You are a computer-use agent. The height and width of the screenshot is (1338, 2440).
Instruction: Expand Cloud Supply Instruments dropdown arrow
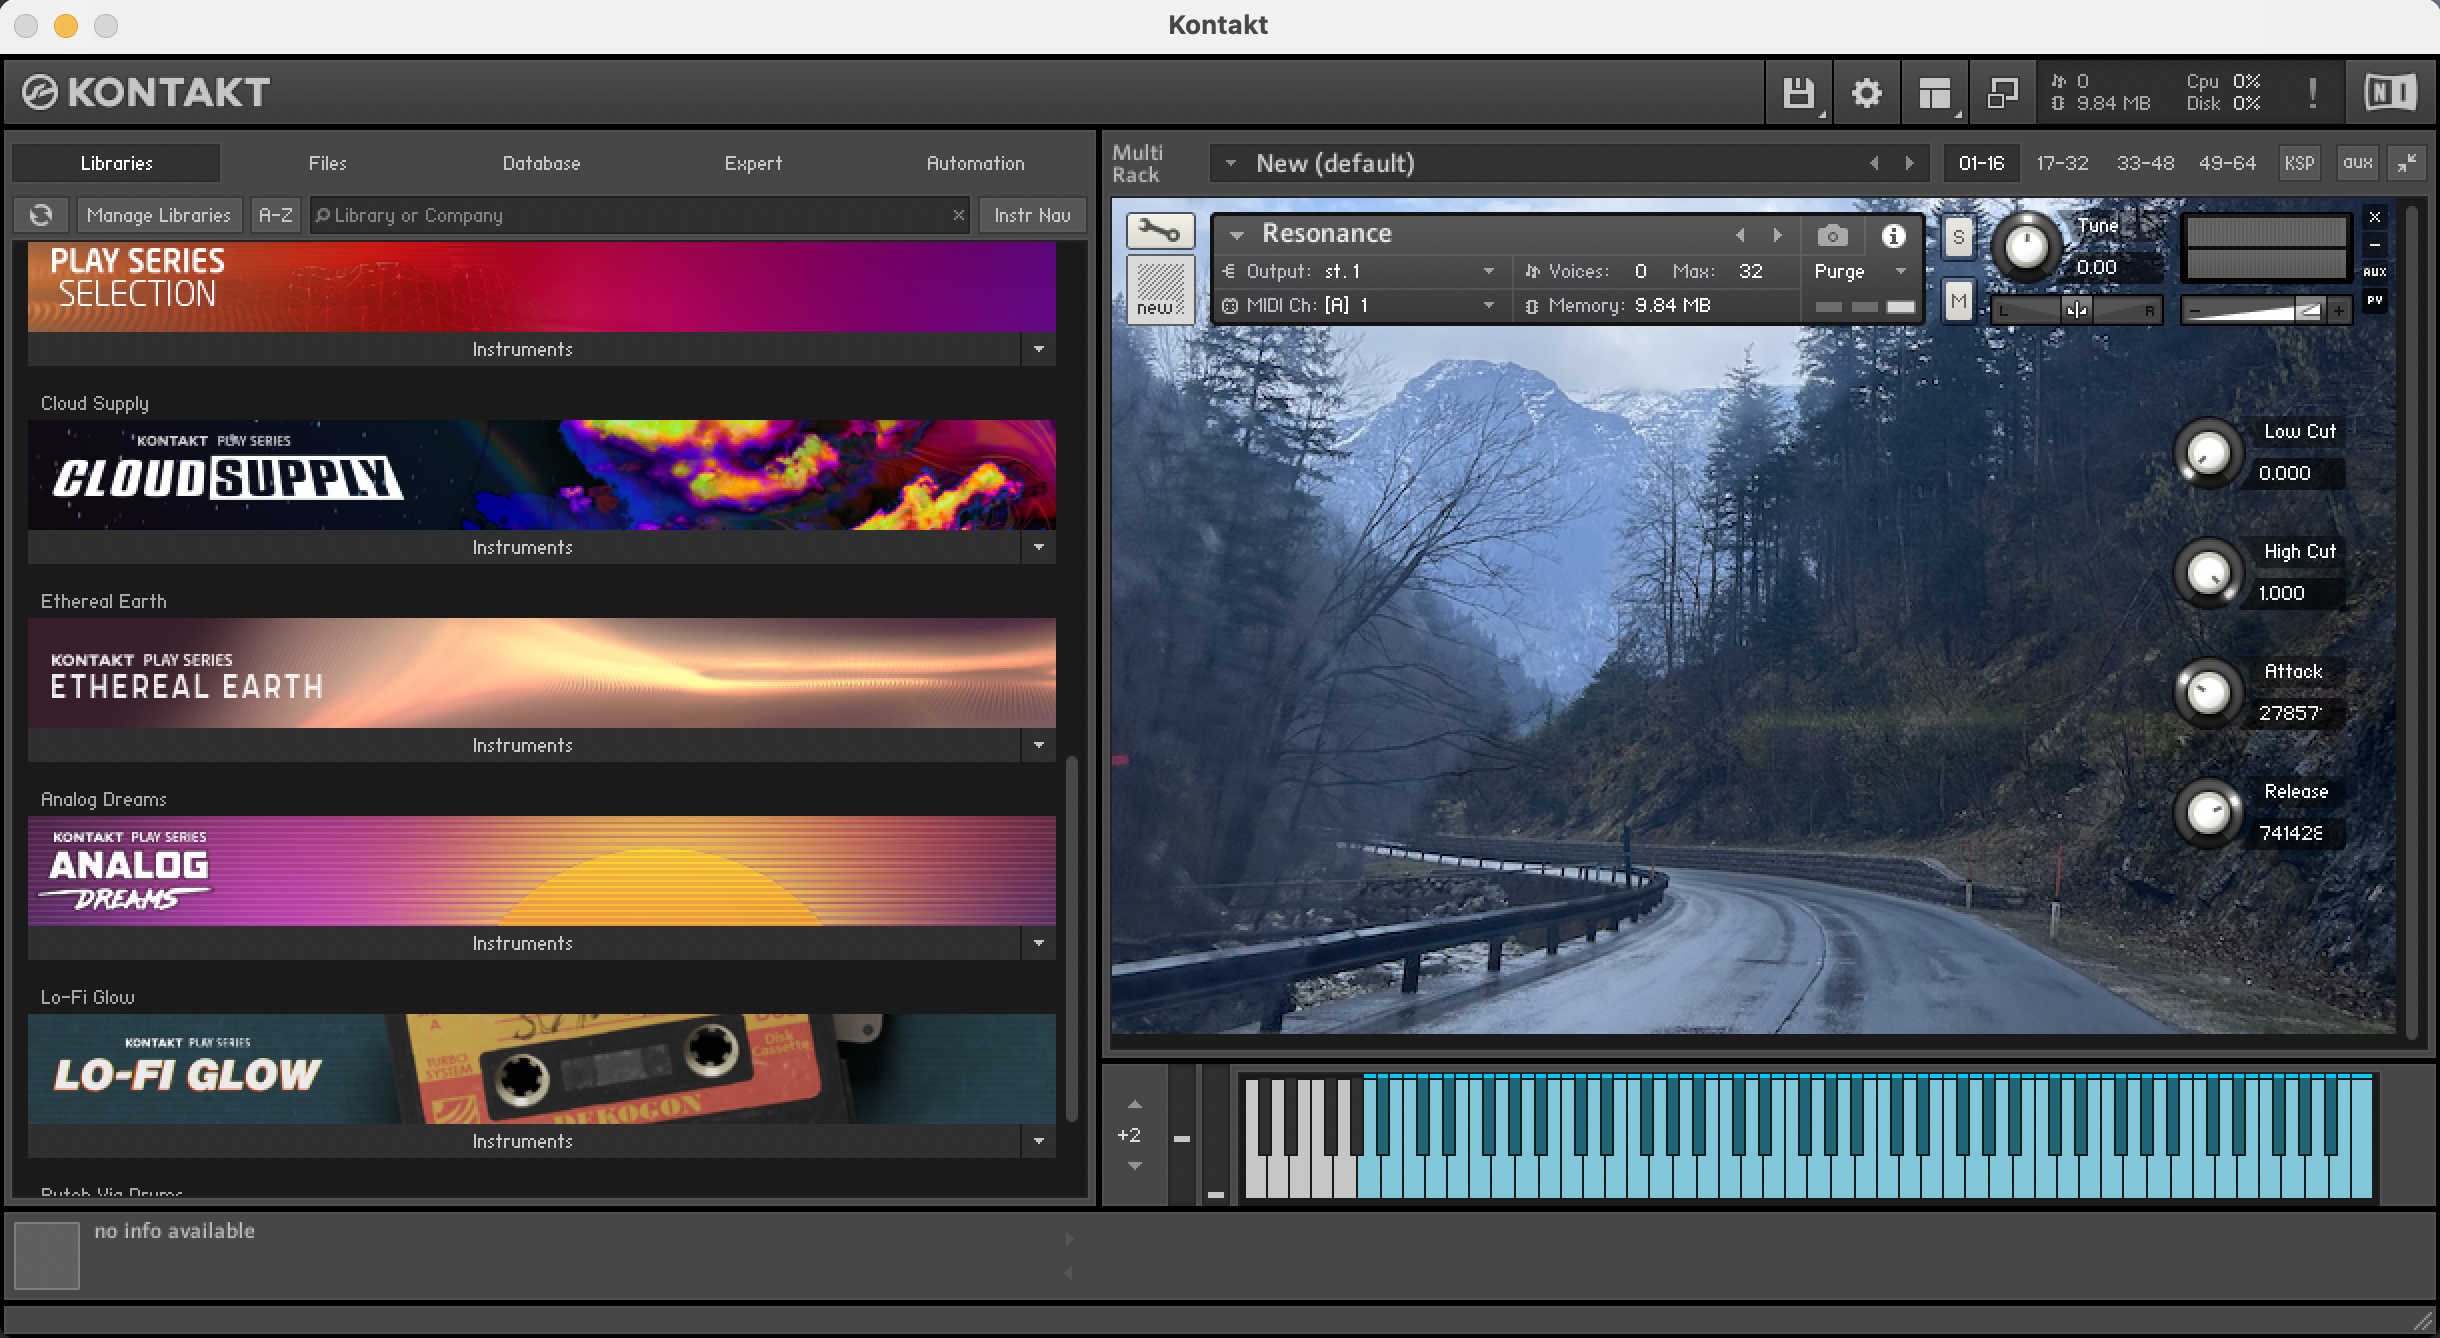pos(1039,547)
